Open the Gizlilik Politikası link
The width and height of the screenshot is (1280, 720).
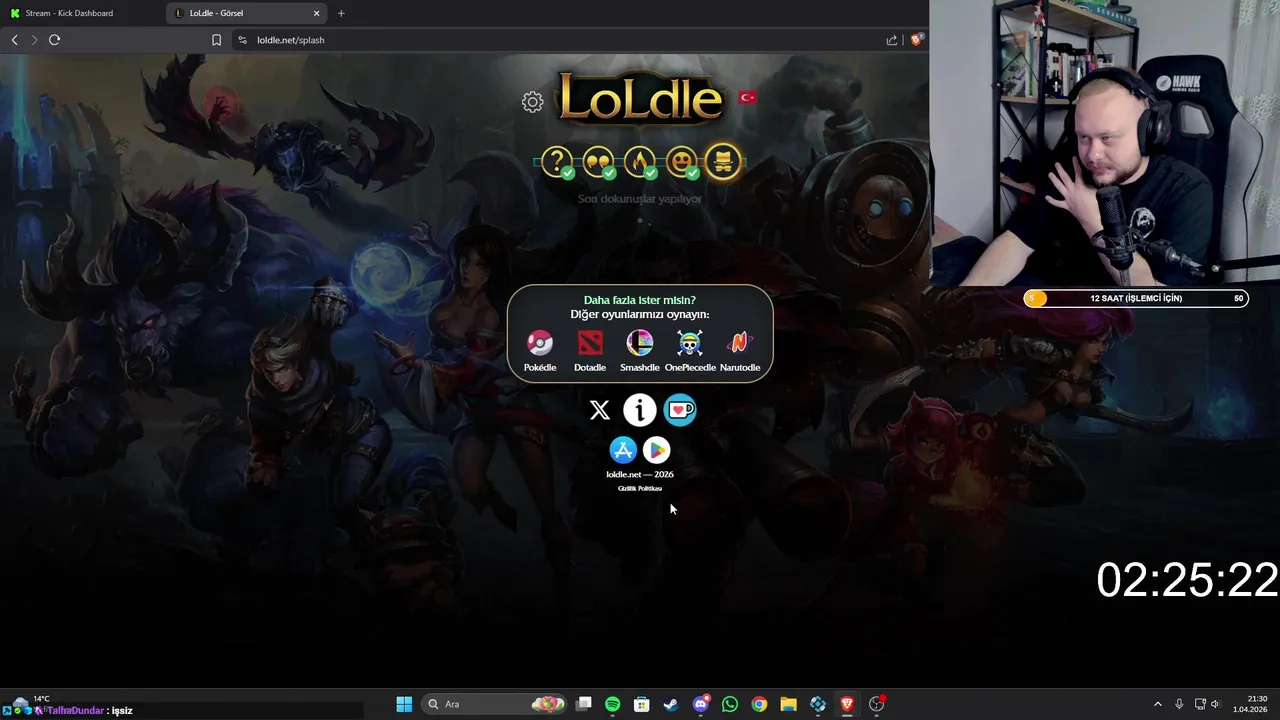click(x=640, y=488)
